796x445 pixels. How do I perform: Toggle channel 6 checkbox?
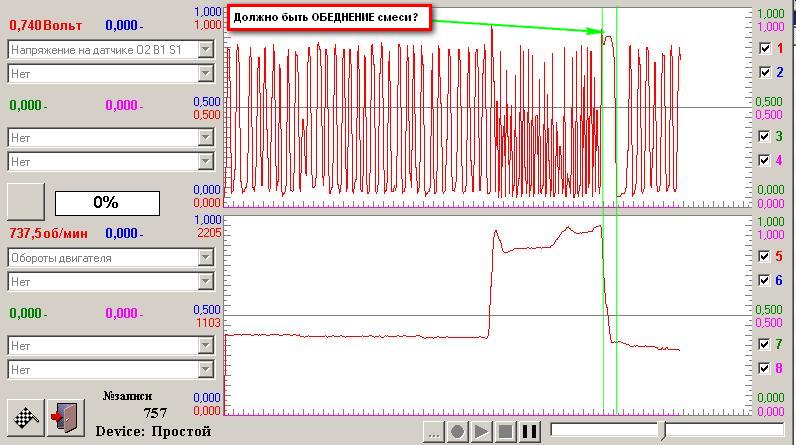tap(765, 280)
